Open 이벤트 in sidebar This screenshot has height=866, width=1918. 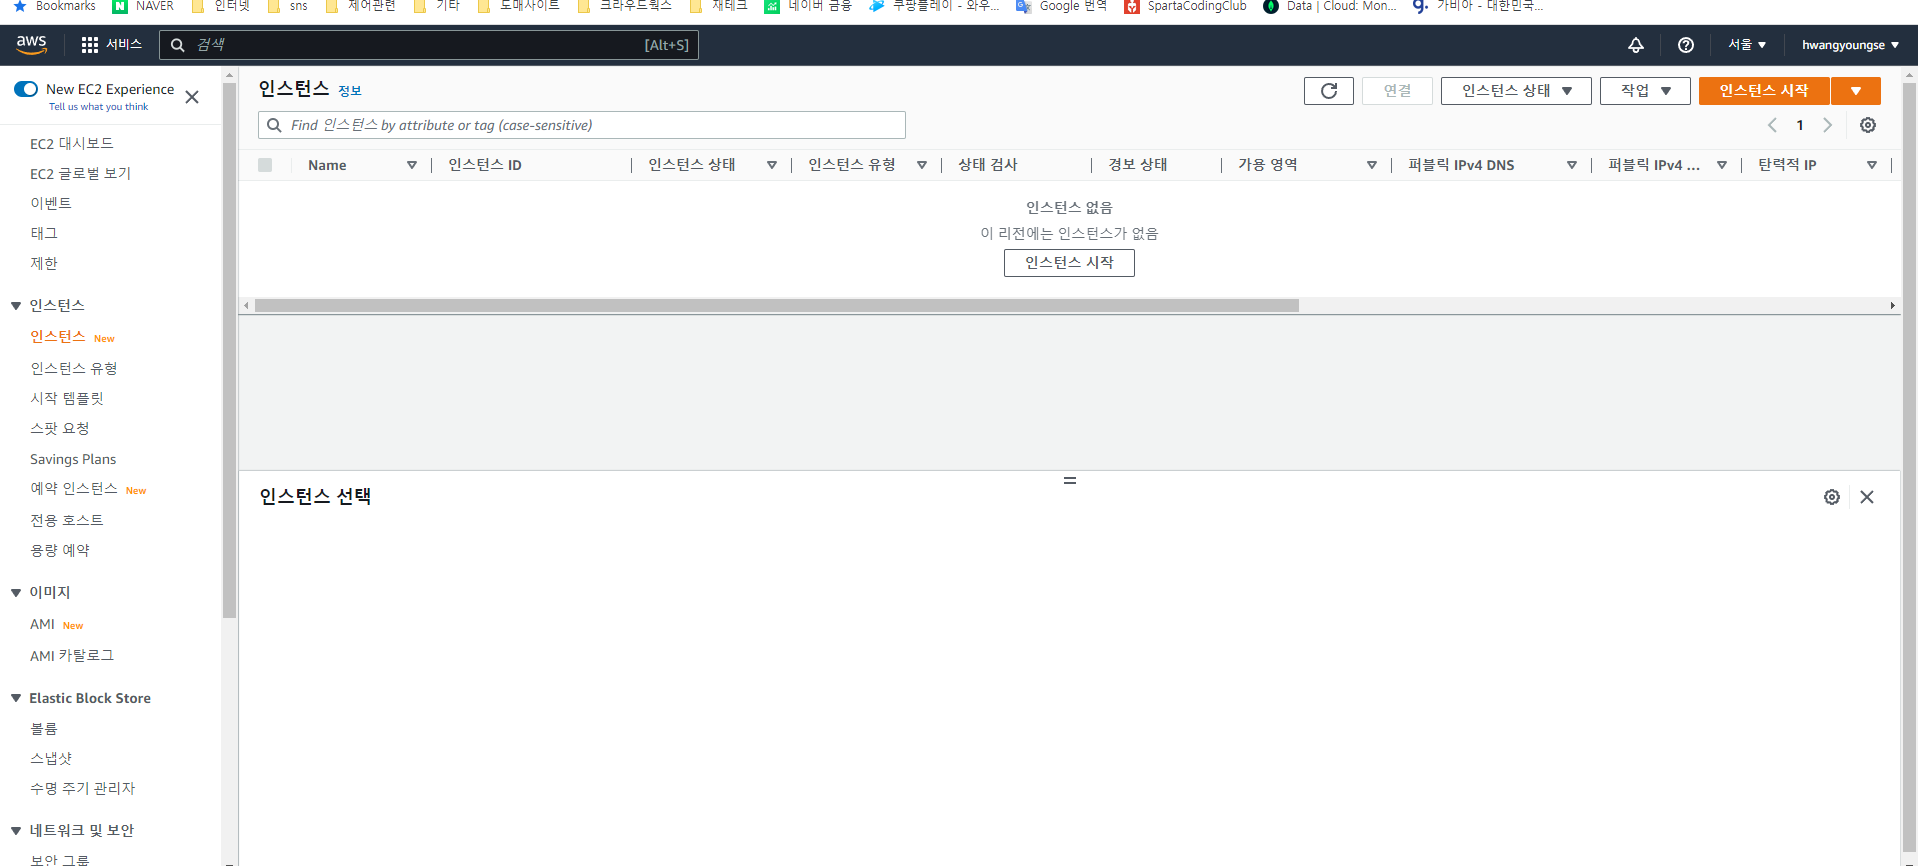tap(51, 203)
